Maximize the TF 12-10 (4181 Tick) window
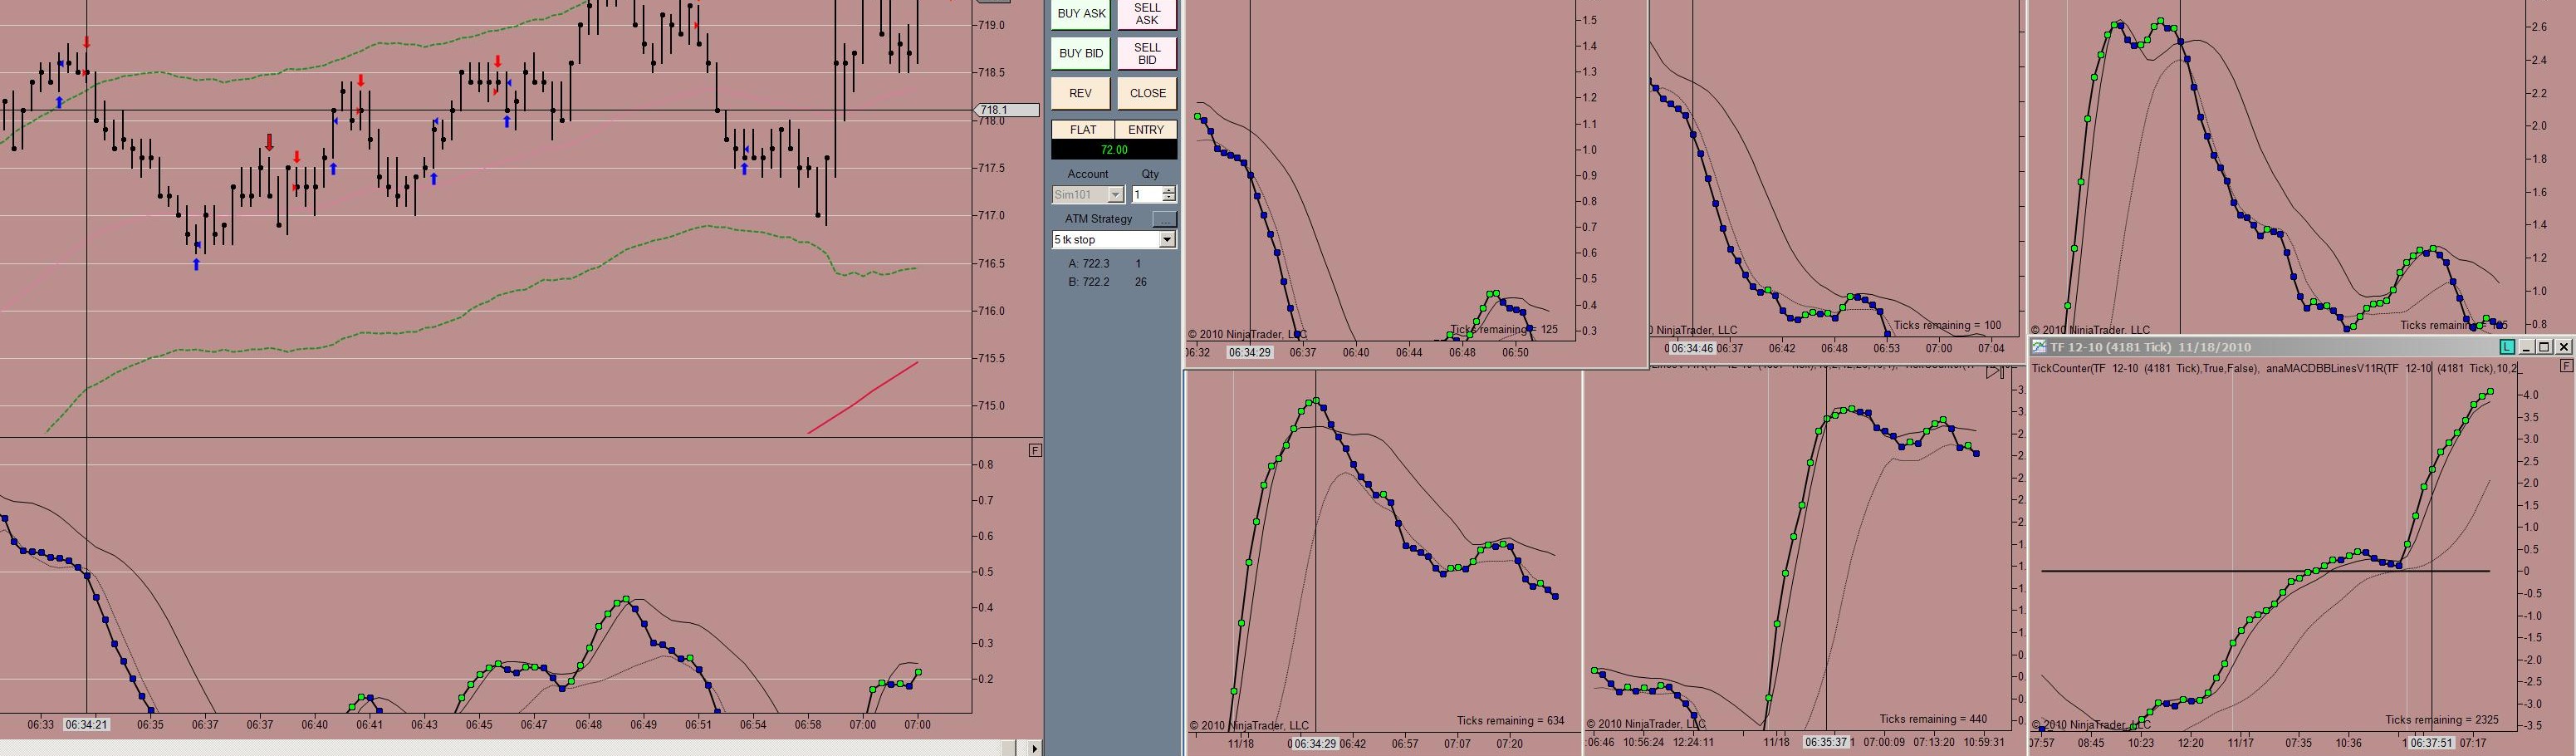Viewport: 2576px width, 756px height. (x=2545, y=347)
